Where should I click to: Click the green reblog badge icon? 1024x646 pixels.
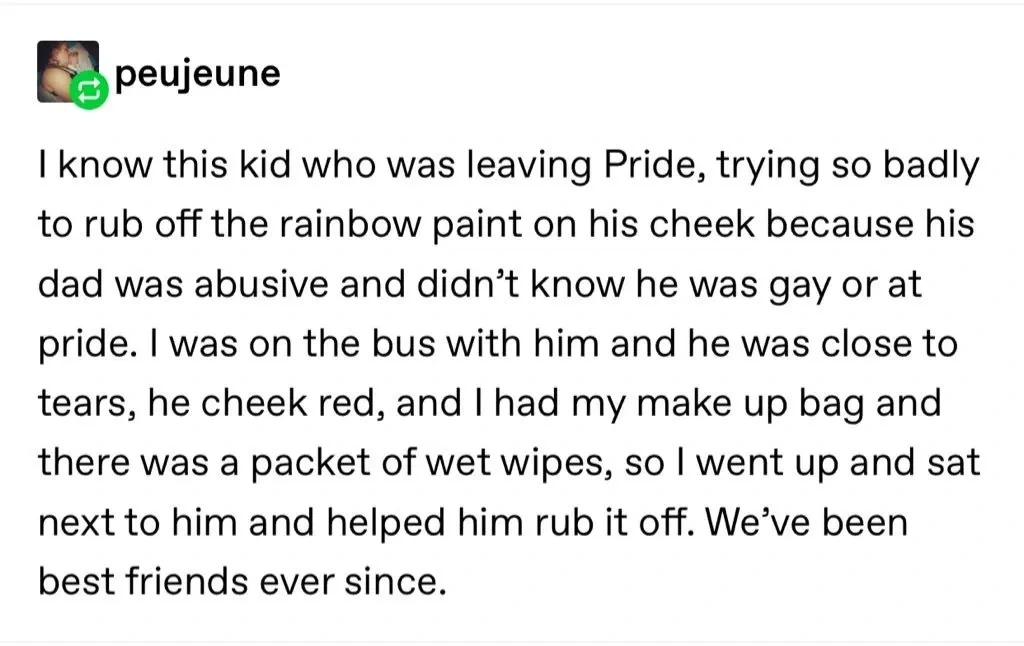[88, 94]
